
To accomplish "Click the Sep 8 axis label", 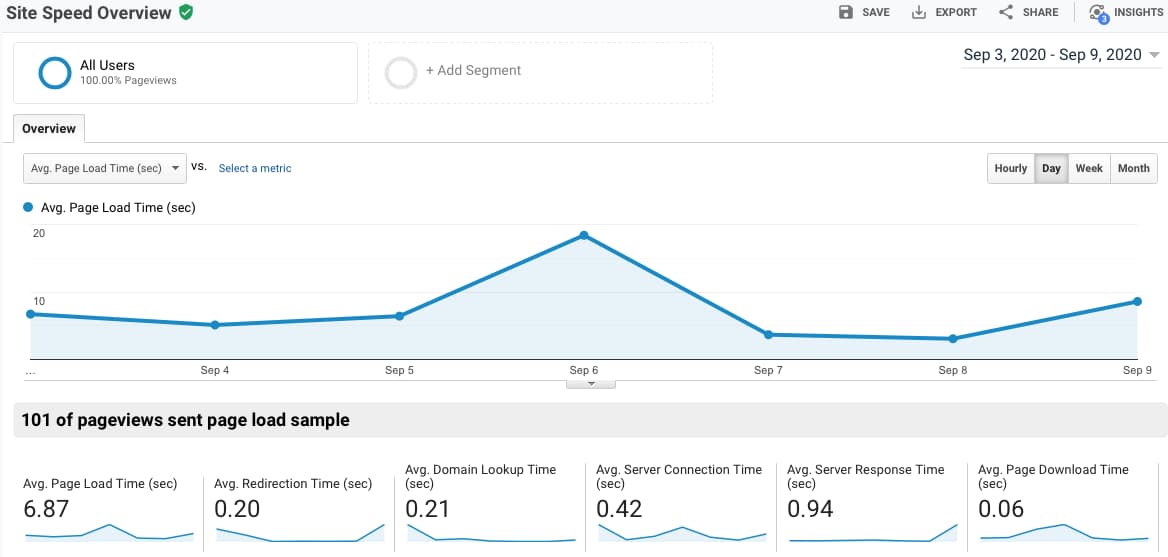I will click(x=953, y=370).
